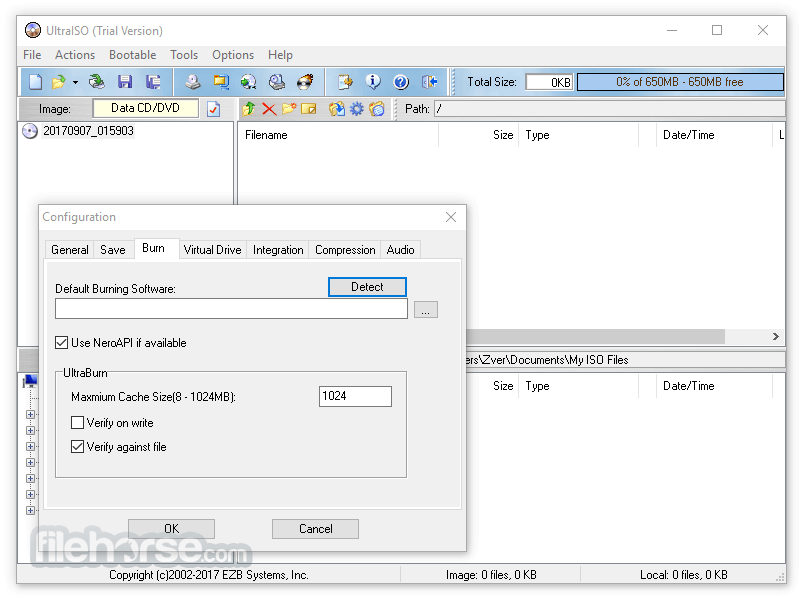Click the Maximum Cache Size field showing 1024

(355, 396)
